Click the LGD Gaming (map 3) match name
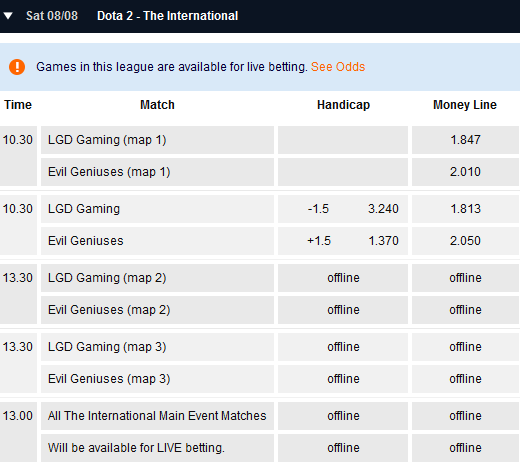The height and width of the screenshot is (464, 520). [107, 347]
